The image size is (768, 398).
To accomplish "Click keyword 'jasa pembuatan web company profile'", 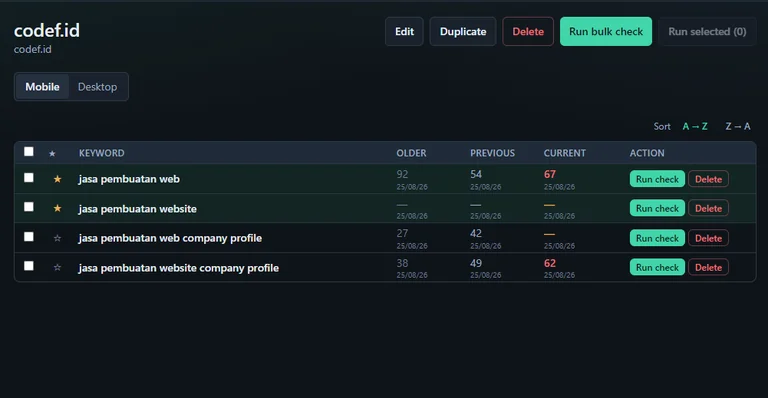I will (x=170, y=238).
